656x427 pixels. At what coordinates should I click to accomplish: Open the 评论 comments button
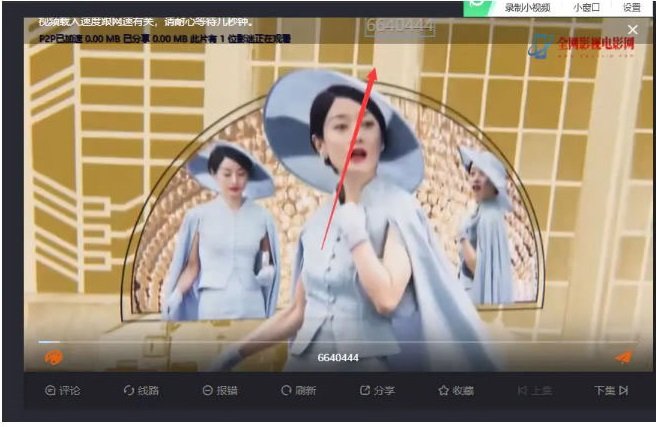[62, 391]
